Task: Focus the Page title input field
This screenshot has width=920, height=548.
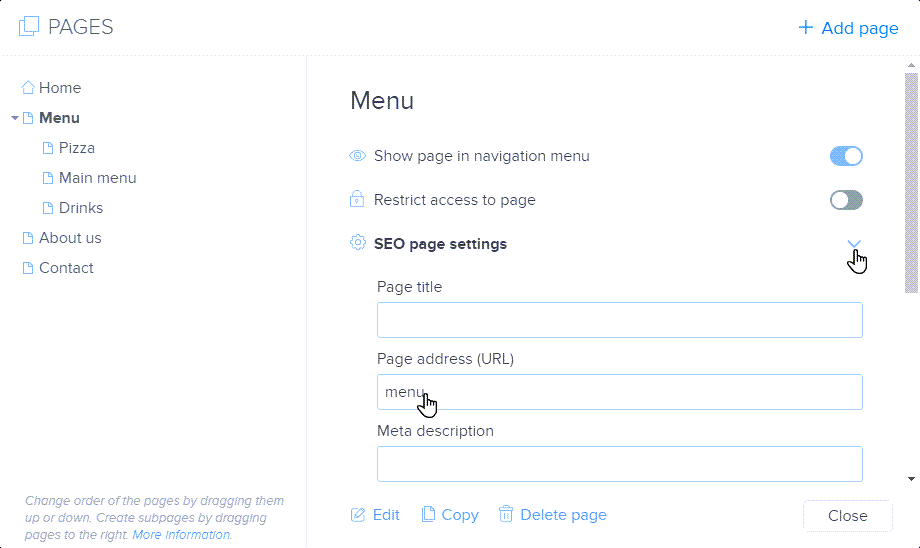Action: point(620,320)
